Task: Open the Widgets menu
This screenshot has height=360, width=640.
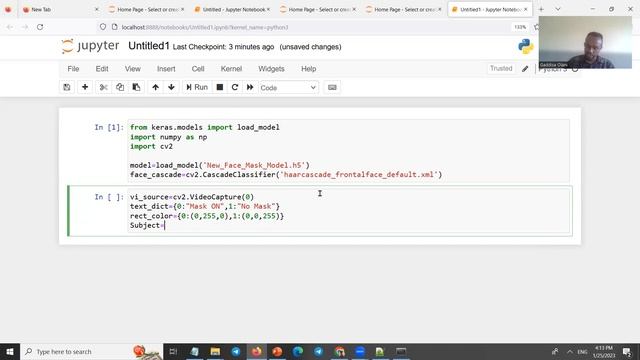Action: tap(271, 69)
